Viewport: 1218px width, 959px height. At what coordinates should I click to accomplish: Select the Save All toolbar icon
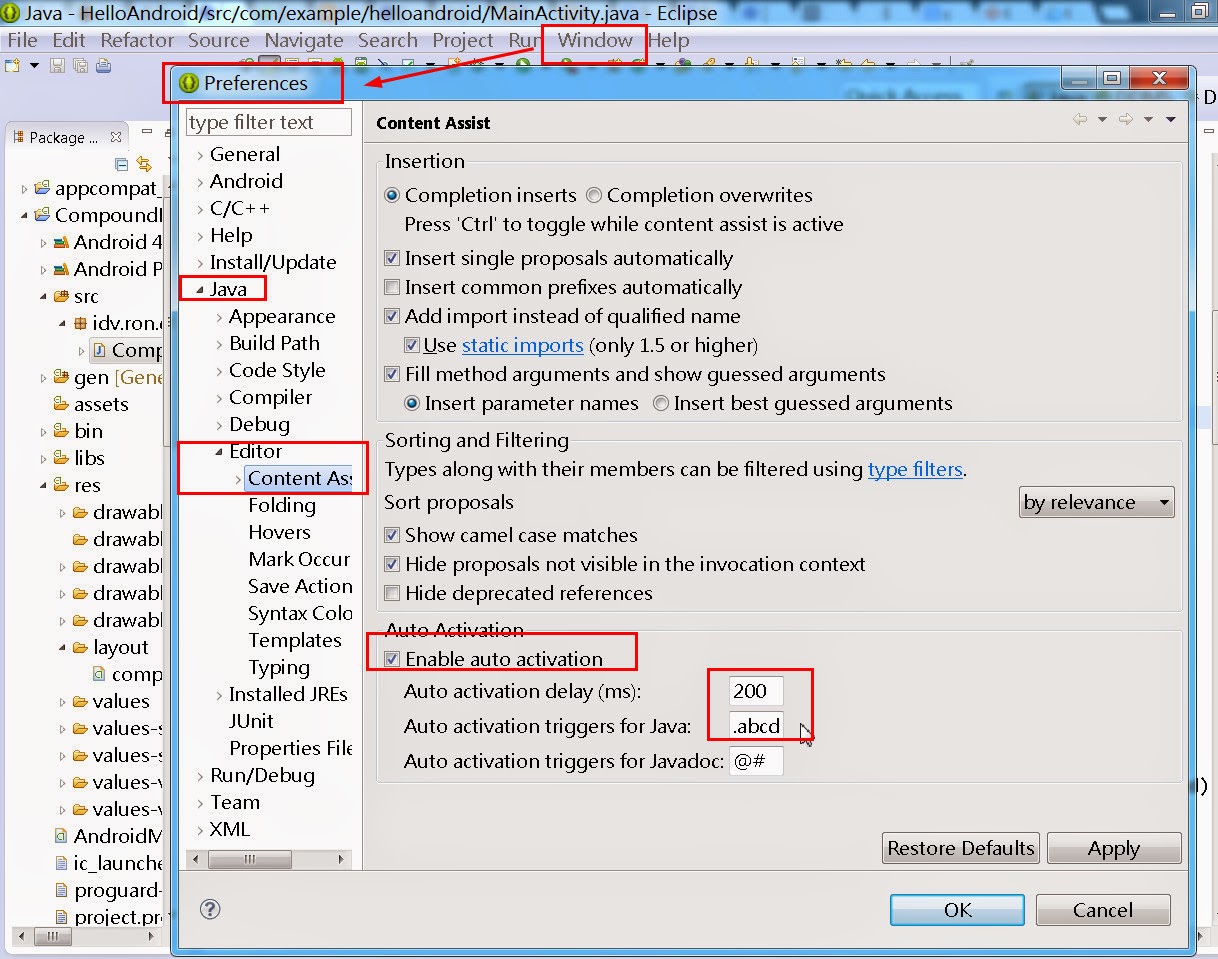79,64
